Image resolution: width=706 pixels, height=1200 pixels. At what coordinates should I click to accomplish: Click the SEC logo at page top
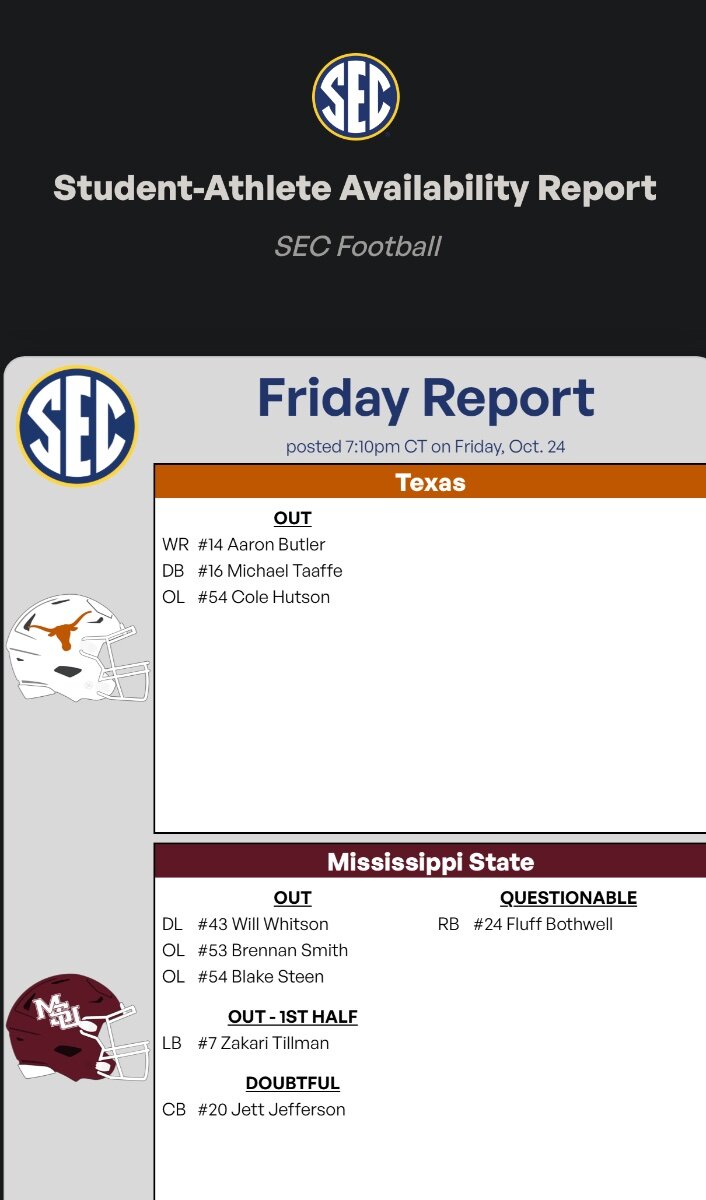tap(355, 96)
